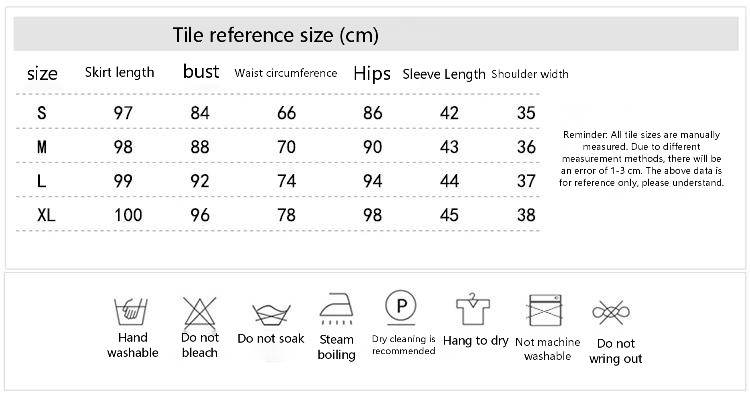
Task: Select the XL size row label
Action: (x=45, y=215)
